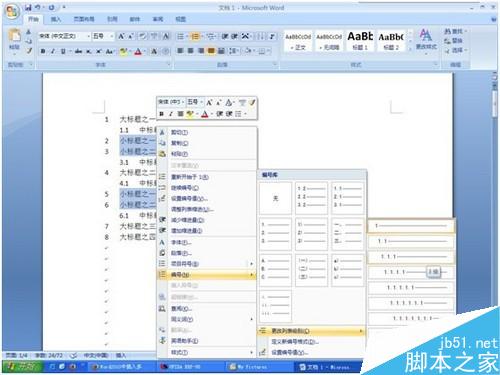Screen dimensions: 500x375
Task: Switch to Insert (插入) ribbon tab
Action: click(56, 19)
